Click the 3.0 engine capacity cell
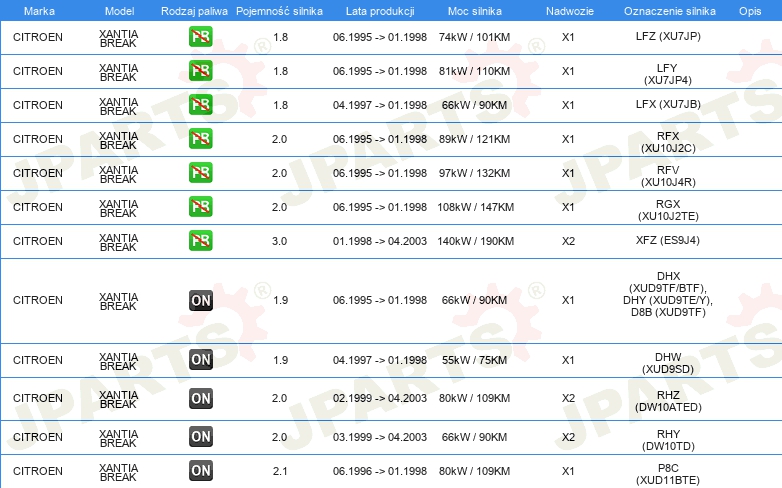Image resolution: width=782 pixels, height=488 pixels. (279, 241)
